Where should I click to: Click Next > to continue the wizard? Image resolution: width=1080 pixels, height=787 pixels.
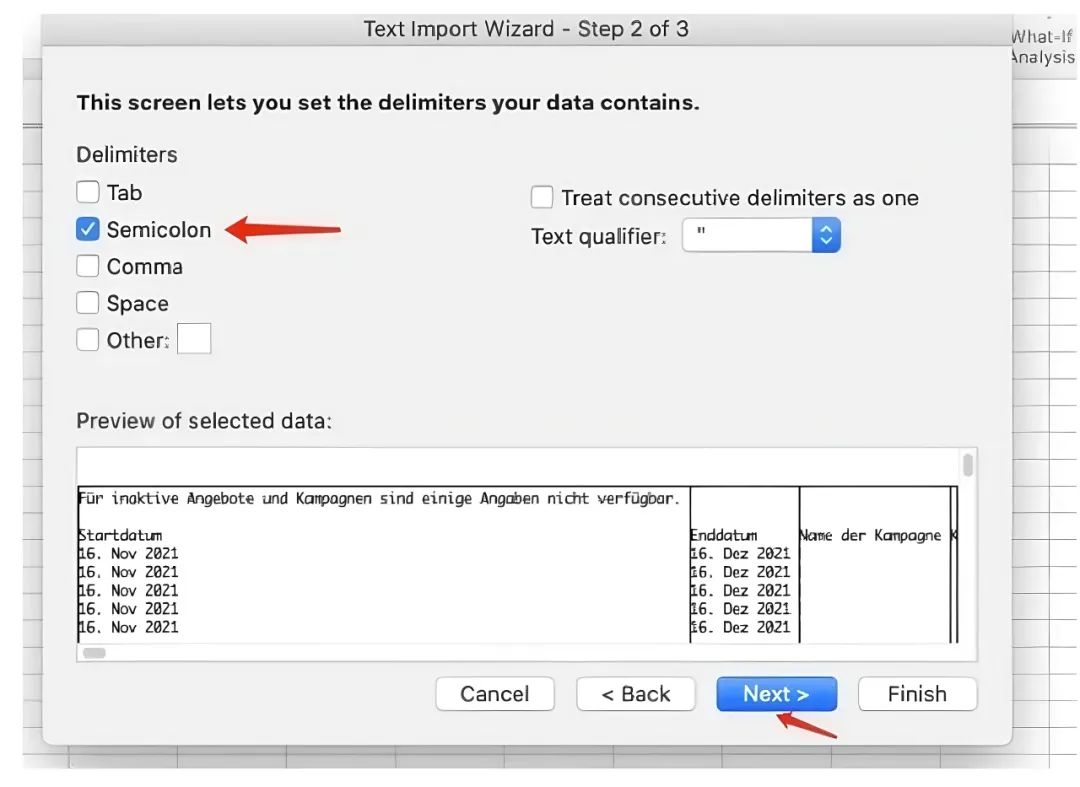point(776,694)
